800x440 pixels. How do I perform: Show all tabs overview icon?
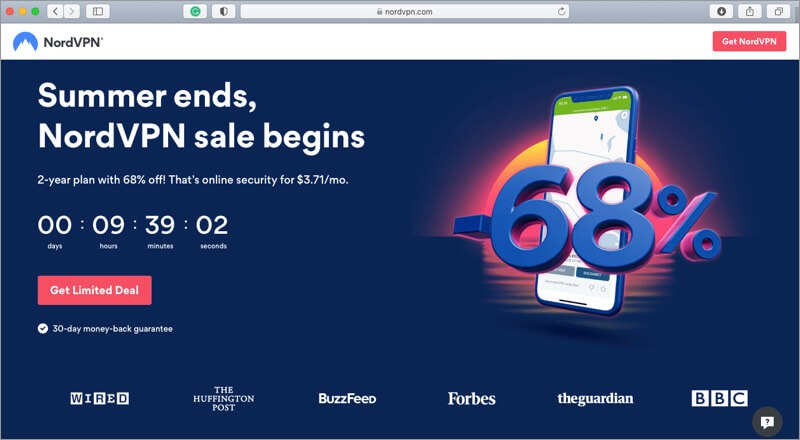779,11
